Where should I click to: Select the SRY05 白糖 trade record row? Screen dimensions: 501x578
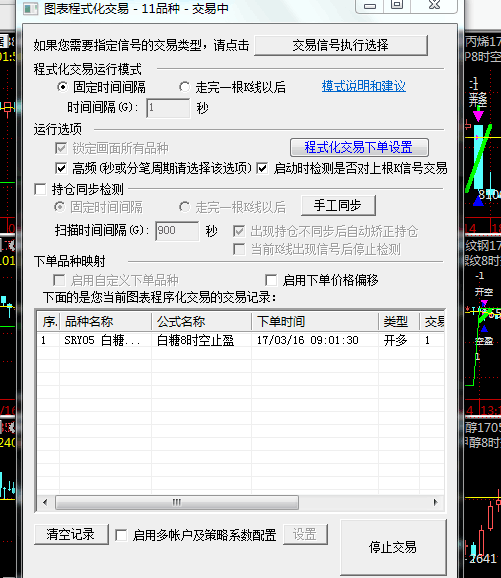coord(240,340)
